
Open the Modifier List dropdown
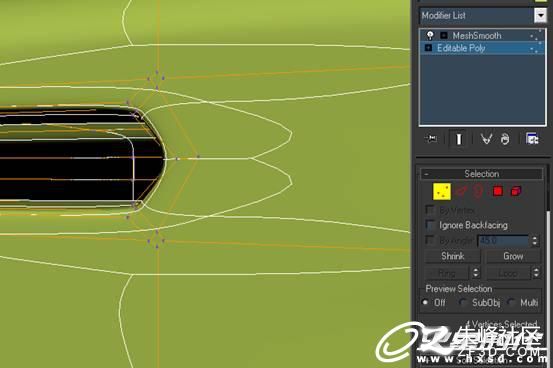(540, 16)
